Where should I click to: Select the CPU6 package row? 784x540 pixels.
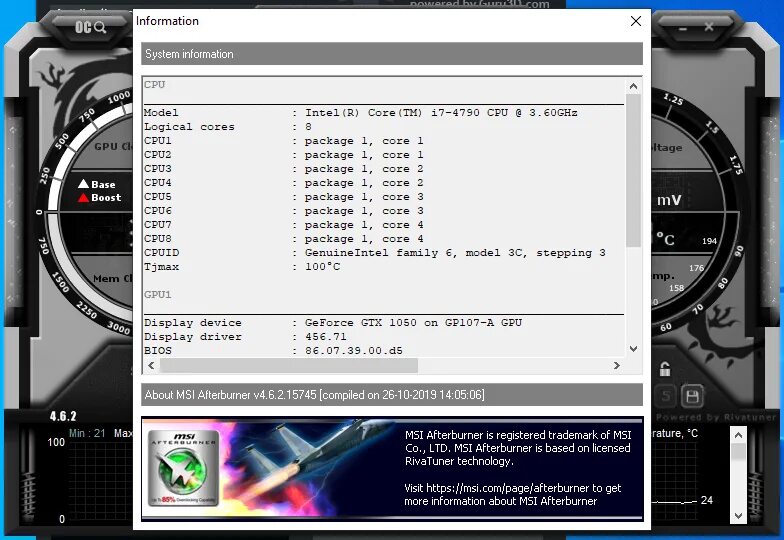tap(284, 211)
